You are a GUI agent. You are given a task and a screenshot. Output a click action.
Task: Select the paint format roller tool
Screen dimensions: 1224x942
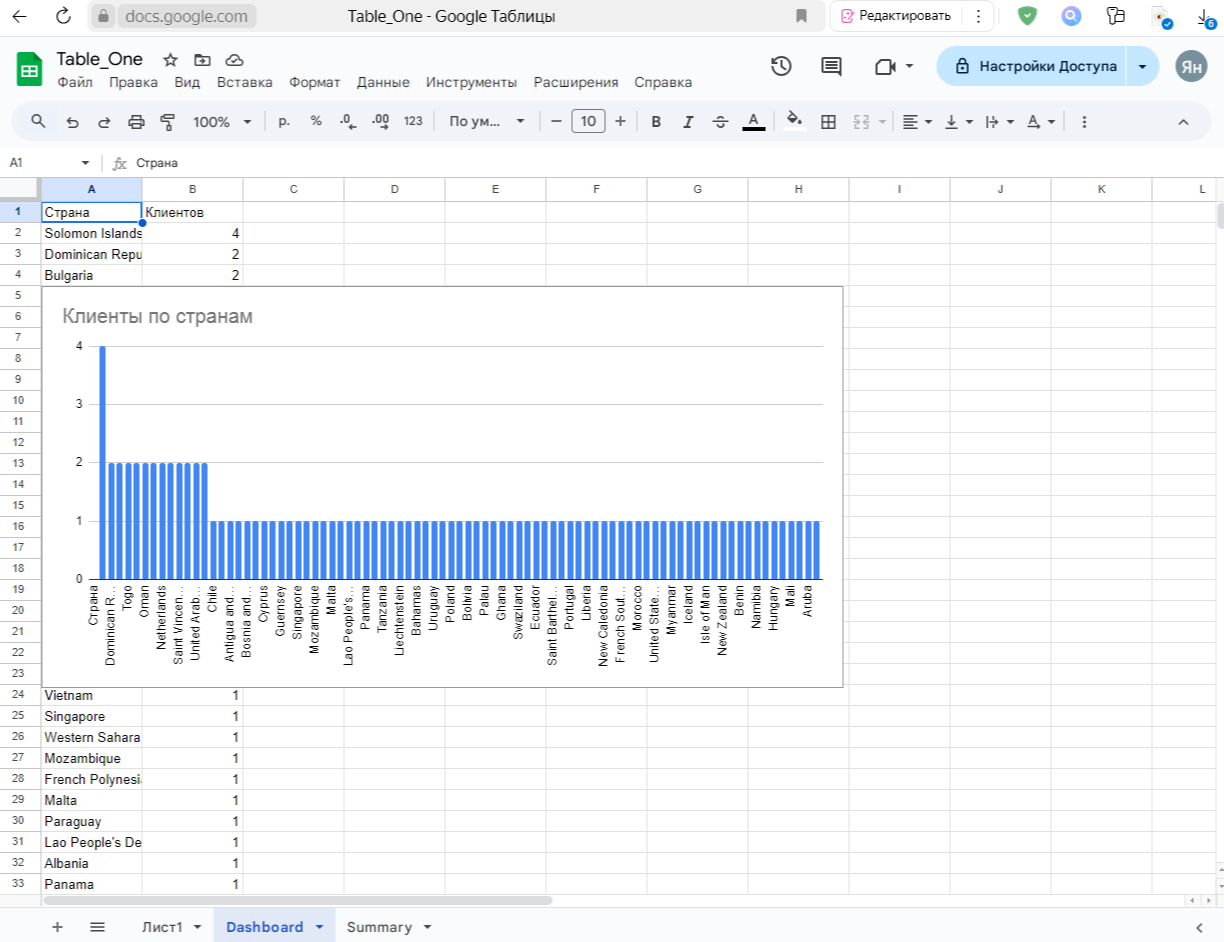pos(168,122)
